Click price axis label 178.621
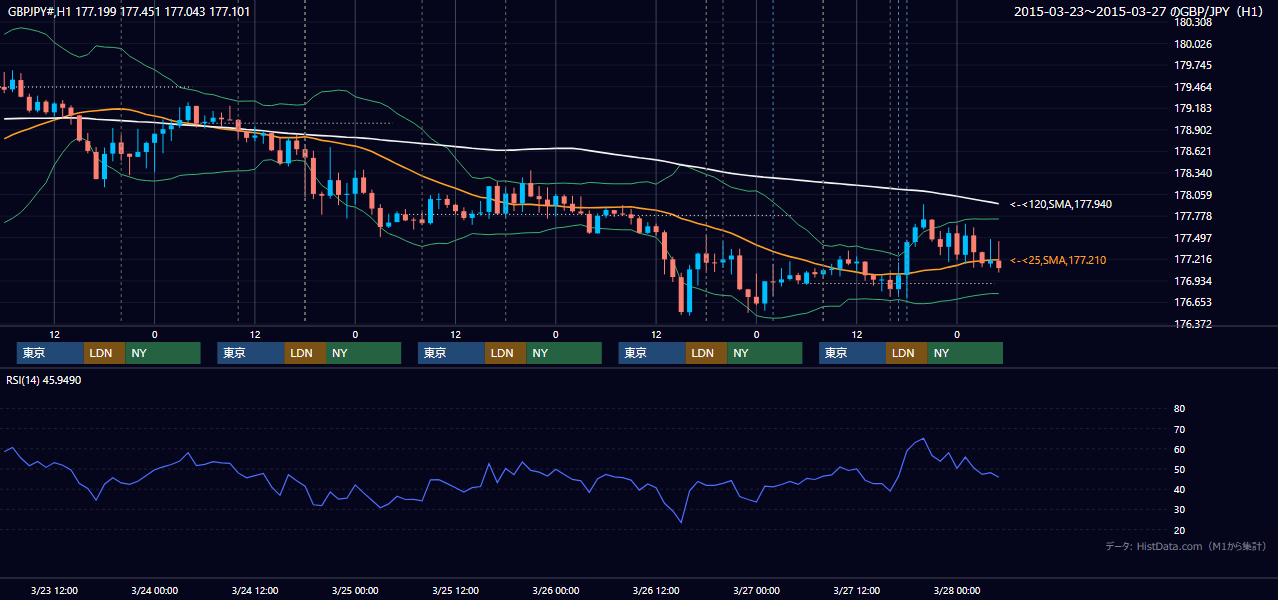 1192,151
